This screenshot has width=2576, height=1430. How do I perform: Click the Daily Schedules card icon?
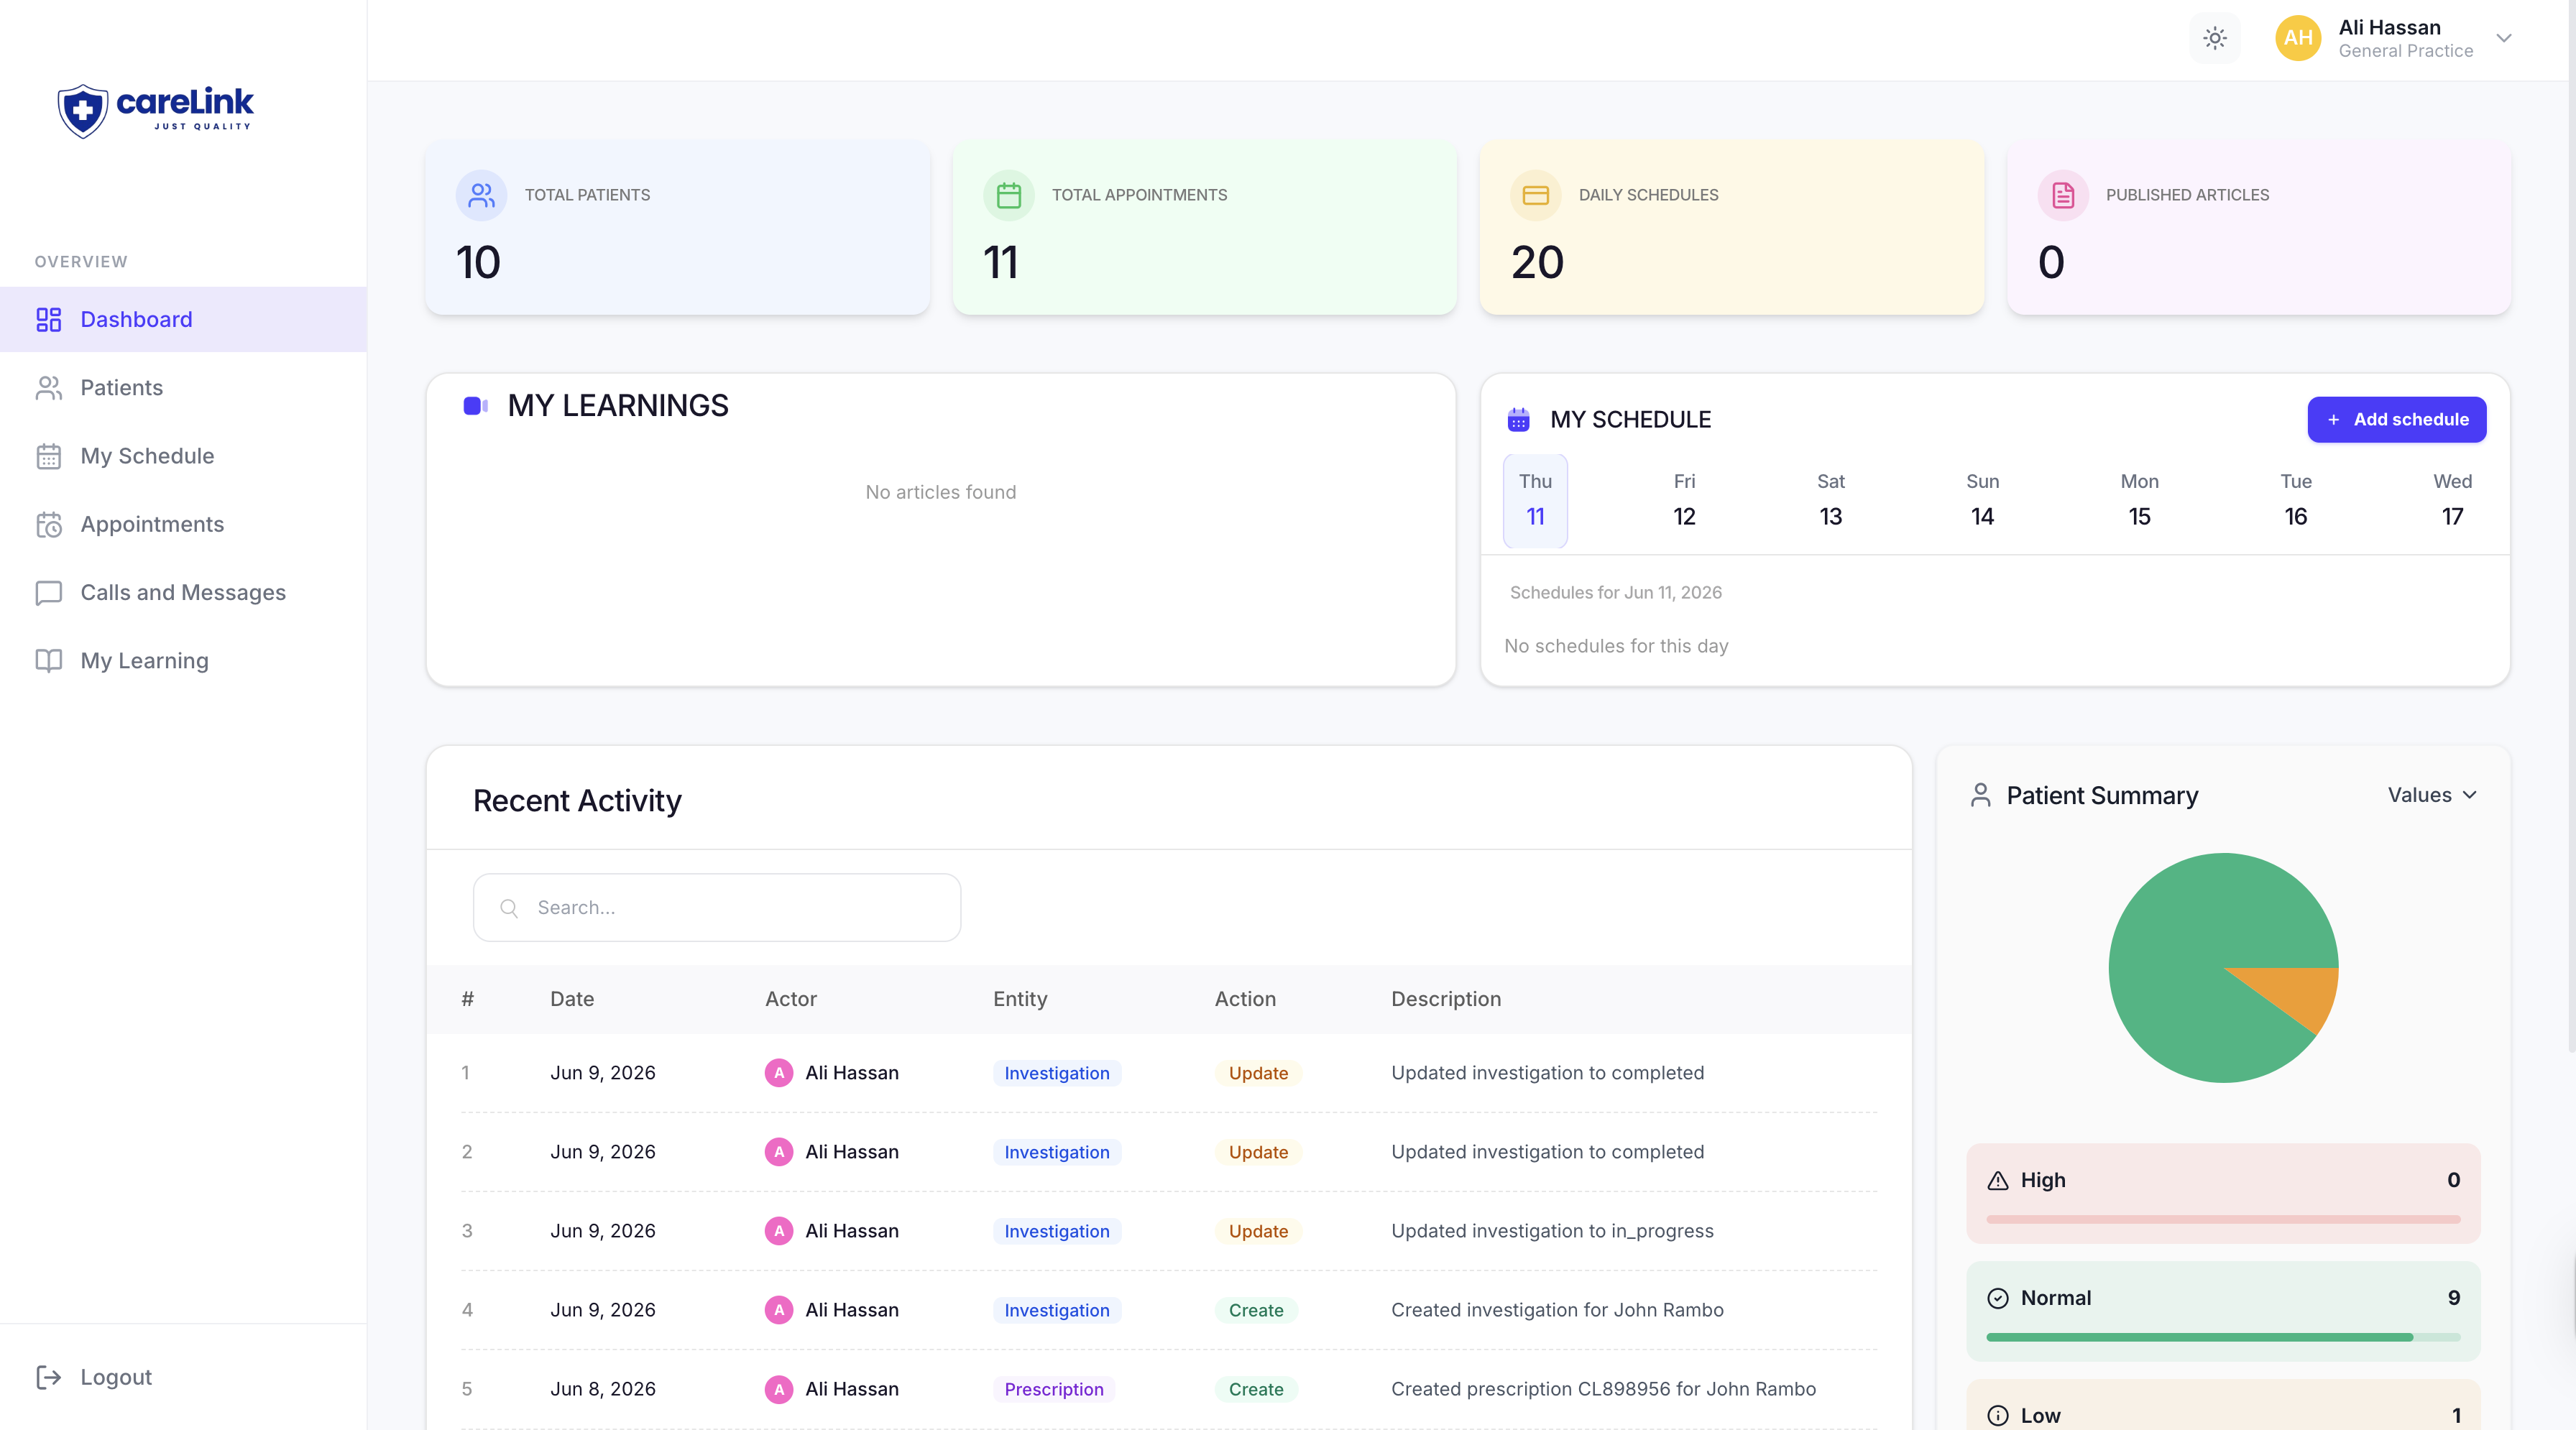[x=1535, y=195]
